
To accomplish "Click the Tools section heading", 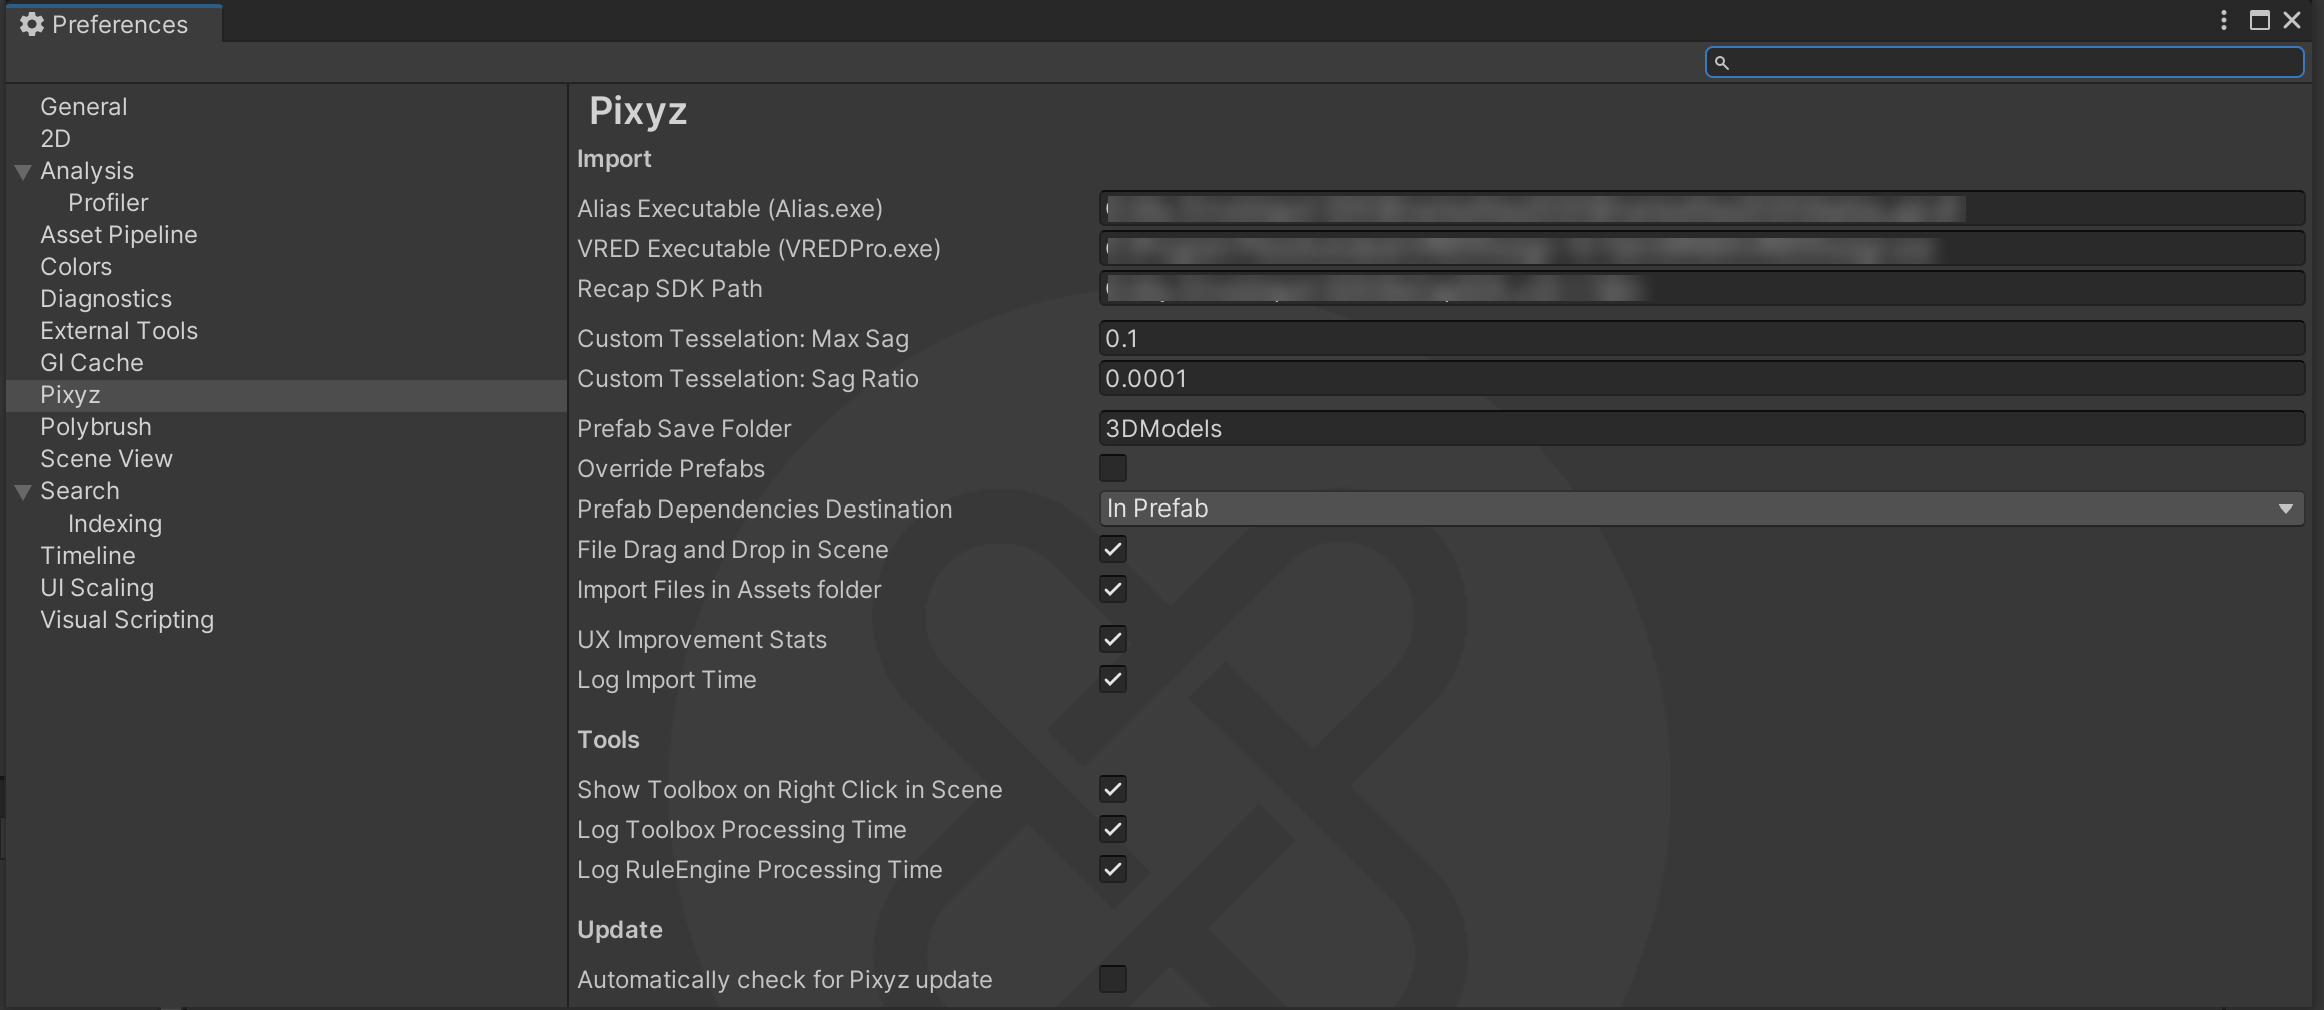I will 608,739.
